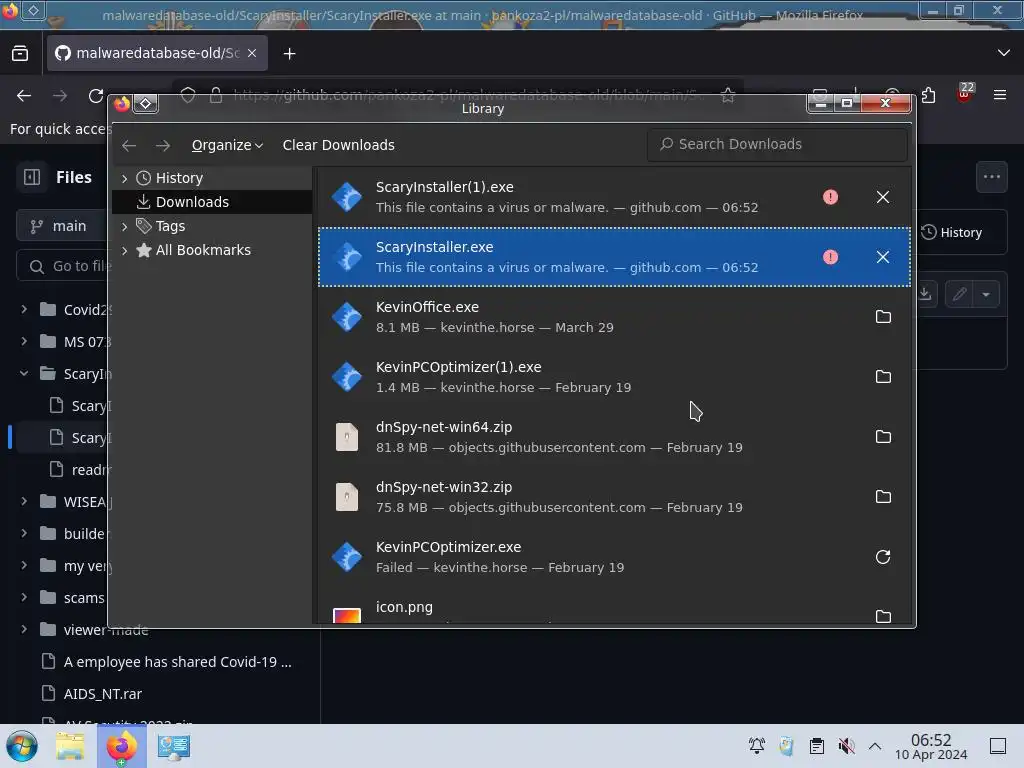Image resolution: width=1024 pixels, height=768 pixels.
Task: Show dnSpy-net-win32.zip in folder
Action: pyautogui.click(x=882, y=497)
